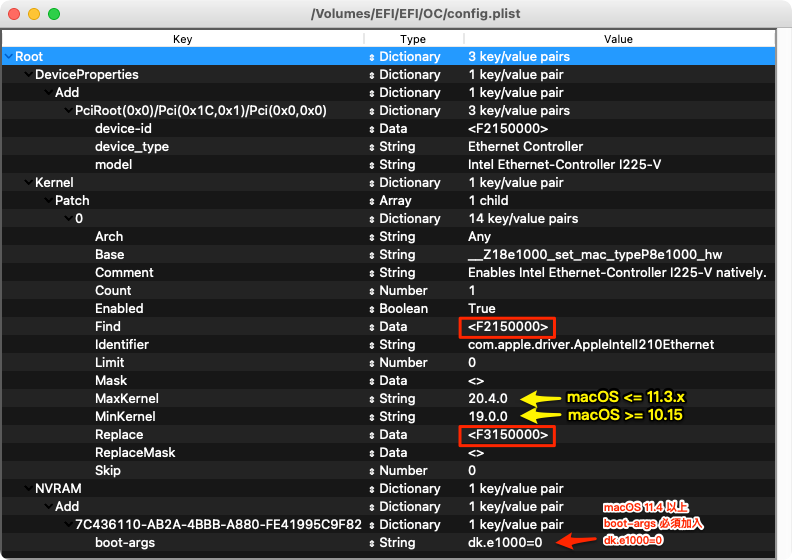Screen dimensions: 792x560
Task: Select the MaxKernel value 20.4.0
Action: click(x=487, y=398)
